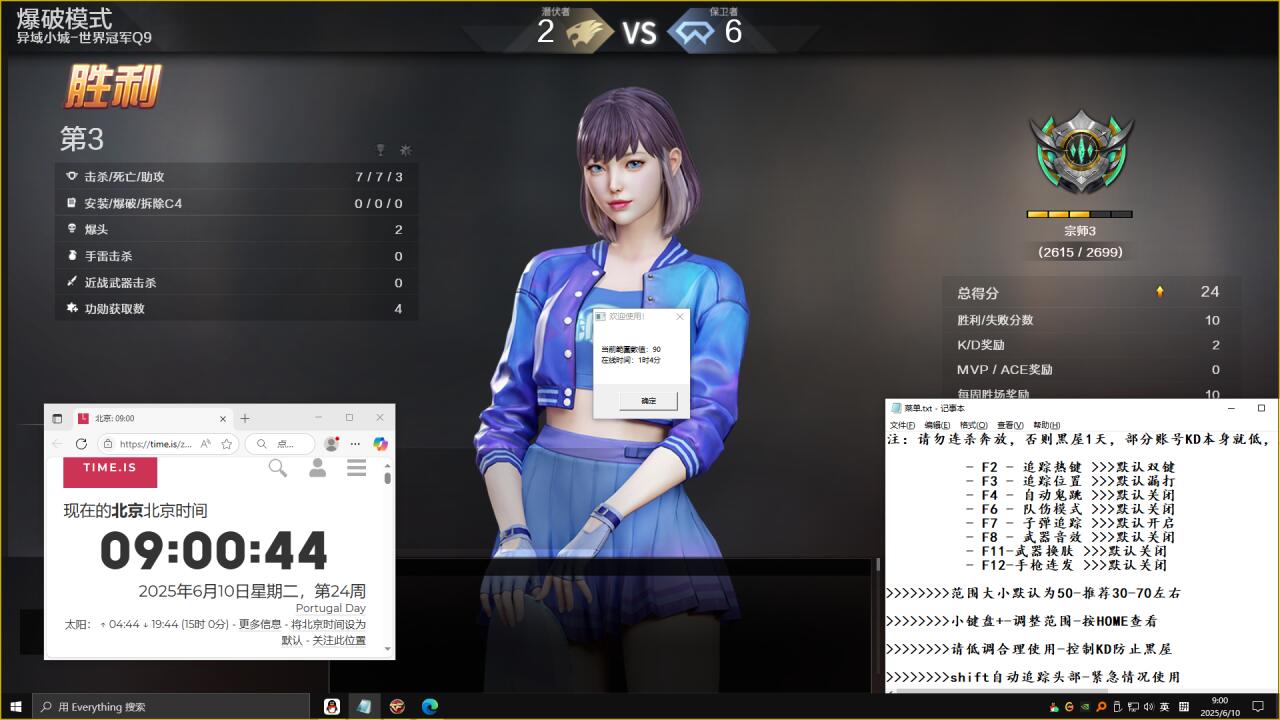The width and height of the screenshot is (1280, 720).
Task: Click the trophy icon above the stats
Action: (x=380, y=150)
